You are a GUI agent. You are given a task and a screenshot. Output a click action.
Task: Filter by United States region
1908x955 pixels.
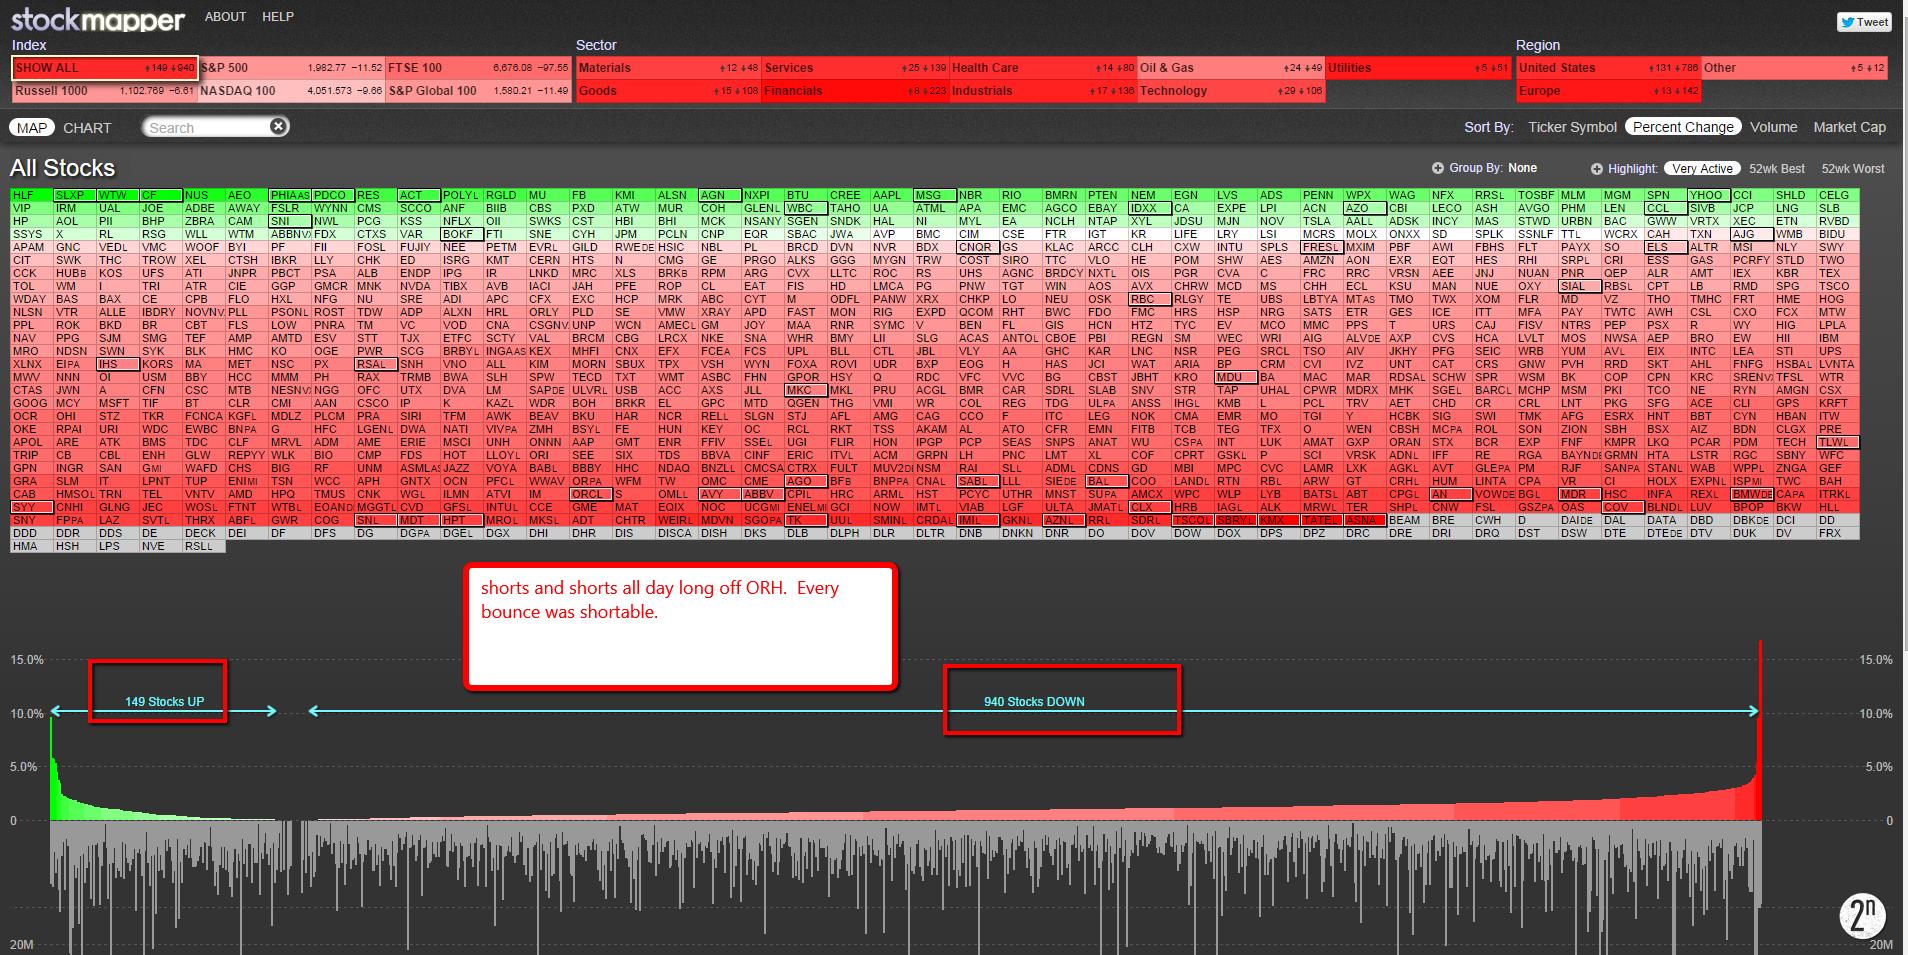1608,68
